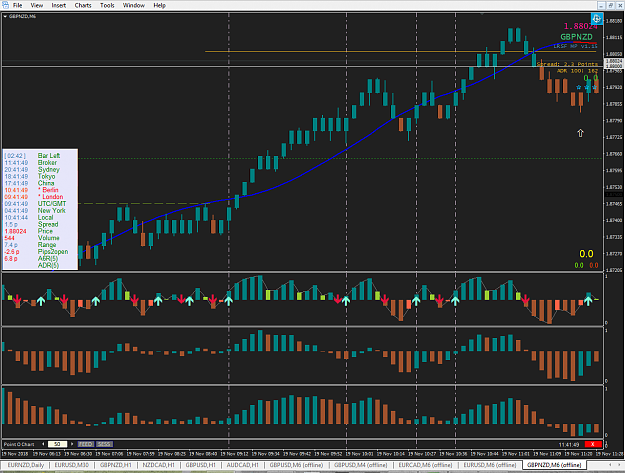Open the Window menu
Viewport: 625px width, 473px height.
(134, 5)
